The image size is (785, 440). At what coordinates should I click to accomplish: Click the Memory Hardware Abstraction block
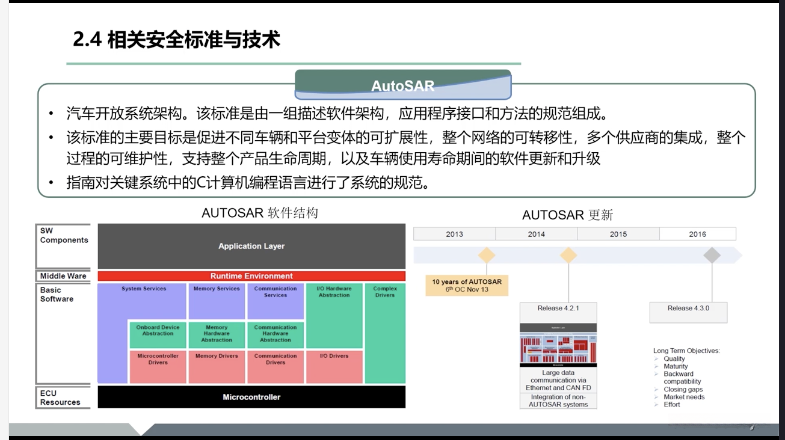point(217,334)
